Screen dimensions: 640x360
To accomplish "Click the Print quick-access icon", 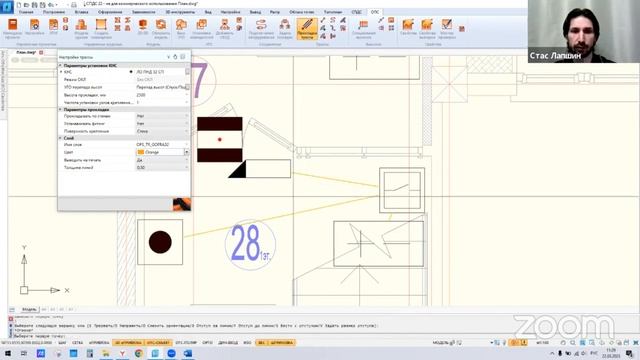I will (x=73, y=4).
